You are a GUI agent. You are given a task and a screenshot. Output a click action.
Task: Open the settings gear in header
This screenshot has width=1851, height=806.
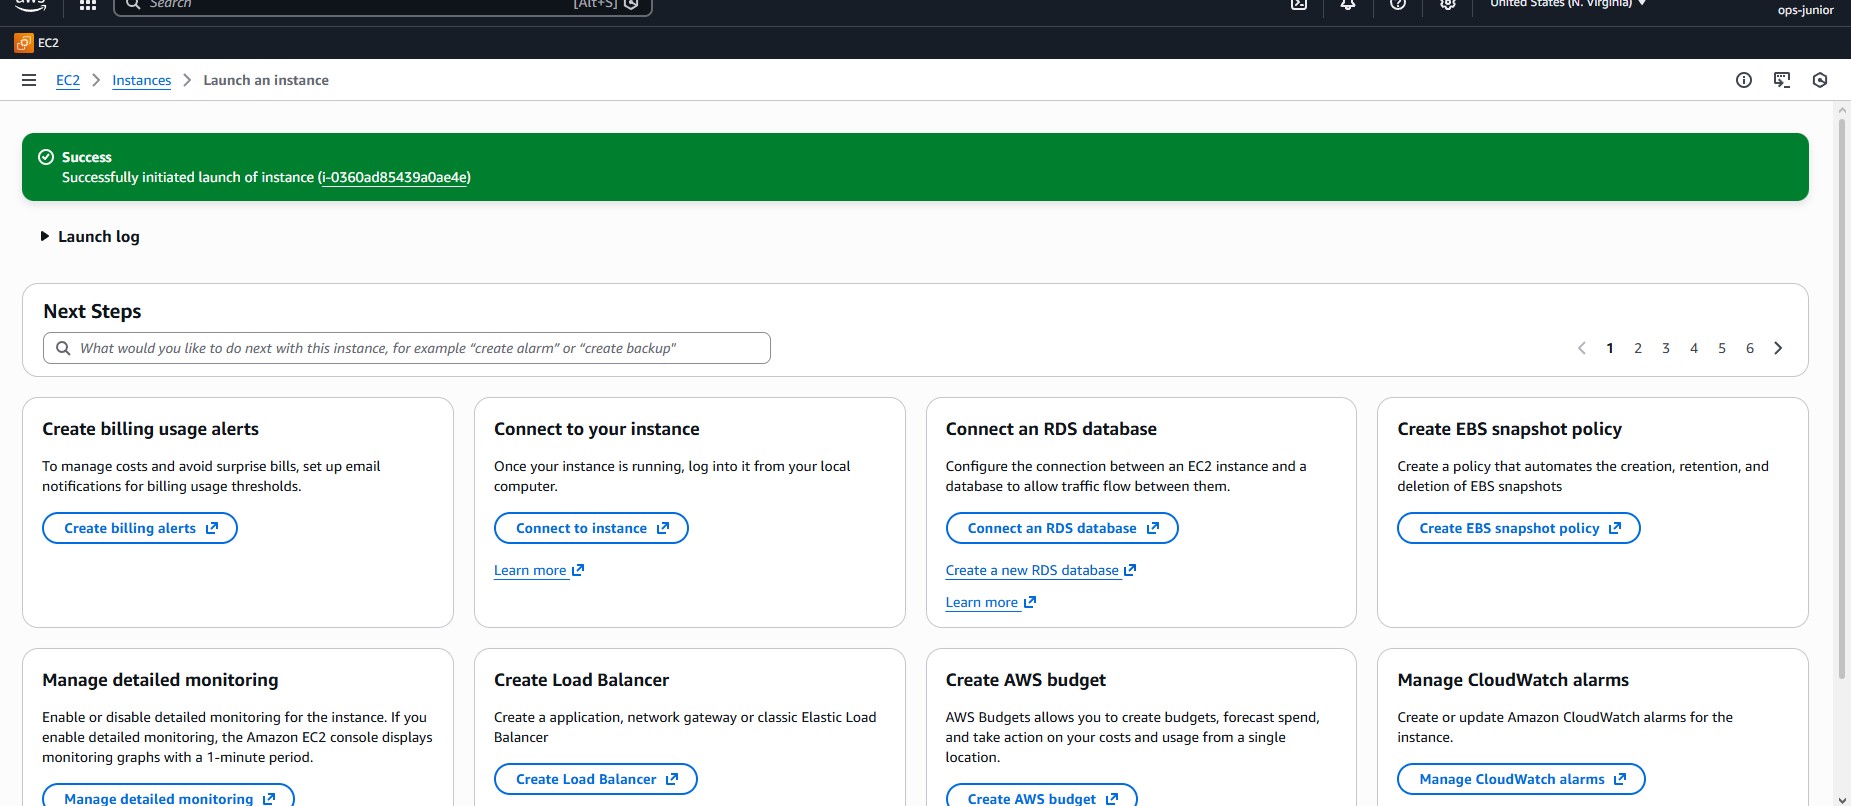[1447, 5]
